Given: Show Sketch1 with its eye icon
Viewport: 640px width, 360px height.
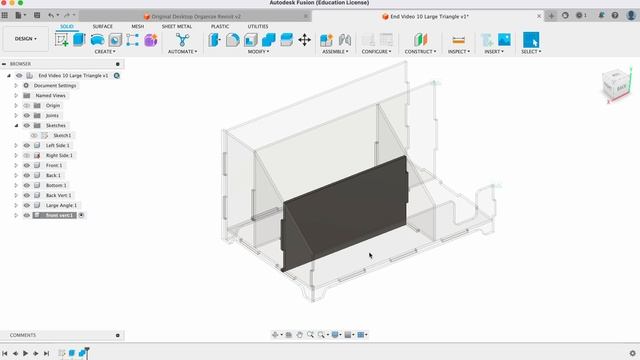Looking at the screenshot, I should click(x=34, y=136).
